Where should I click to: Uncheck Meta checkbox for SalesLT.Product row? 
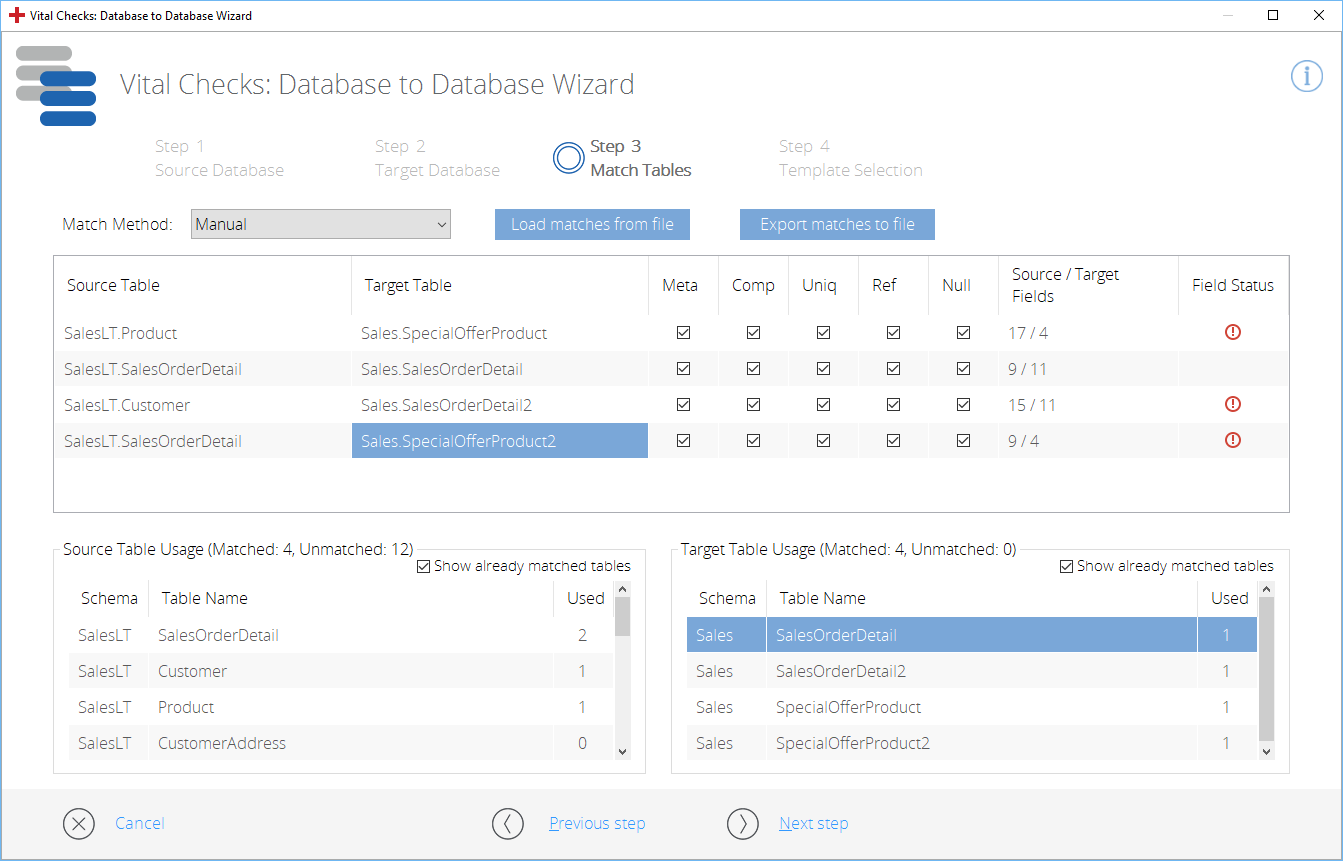coord(683,333)
